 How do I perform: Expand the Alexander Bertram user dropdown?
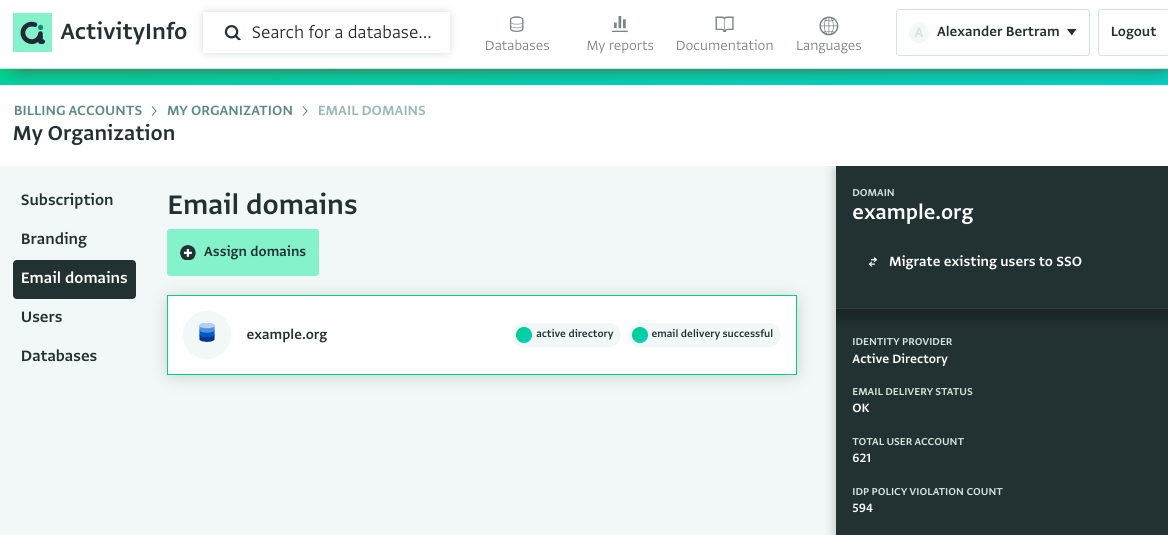992,32
